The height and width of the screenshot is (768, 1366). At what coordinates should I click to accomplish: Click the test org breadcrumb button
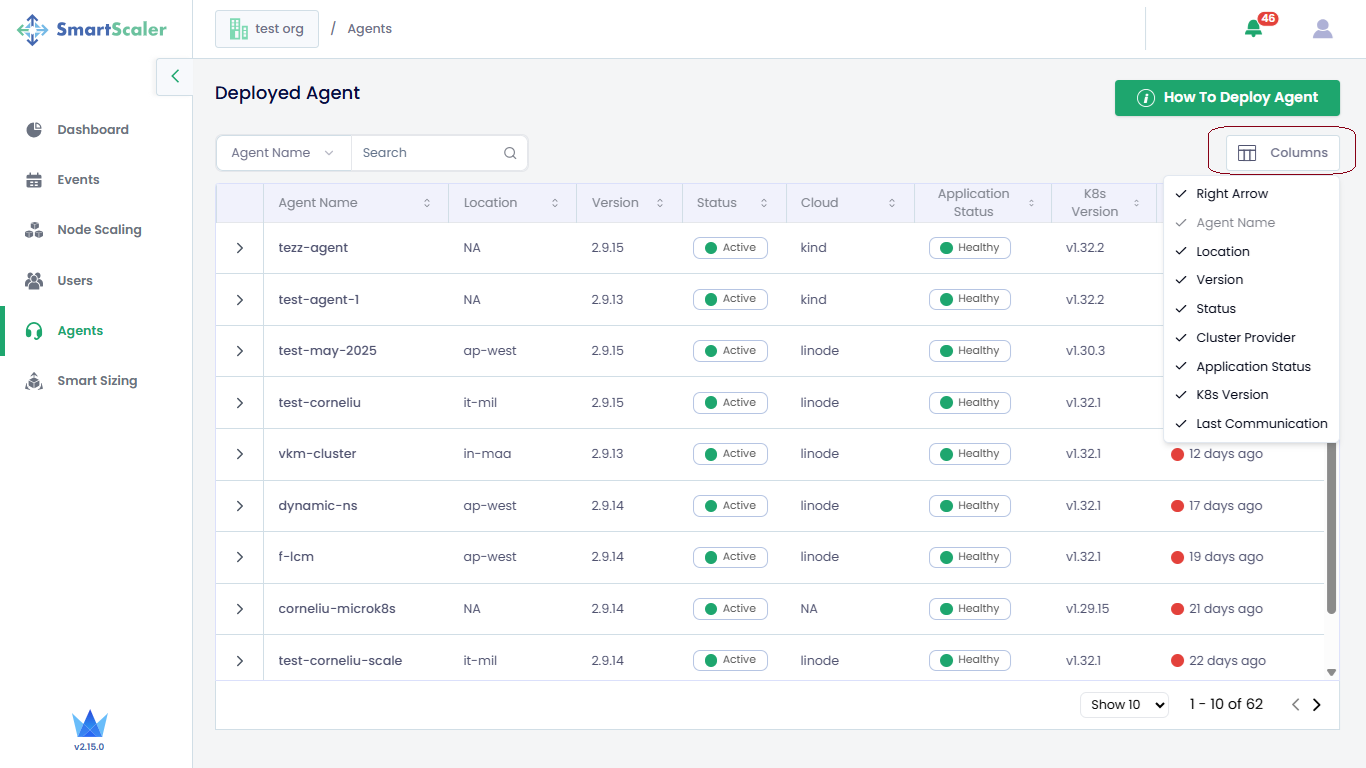(x=267, y=29)
